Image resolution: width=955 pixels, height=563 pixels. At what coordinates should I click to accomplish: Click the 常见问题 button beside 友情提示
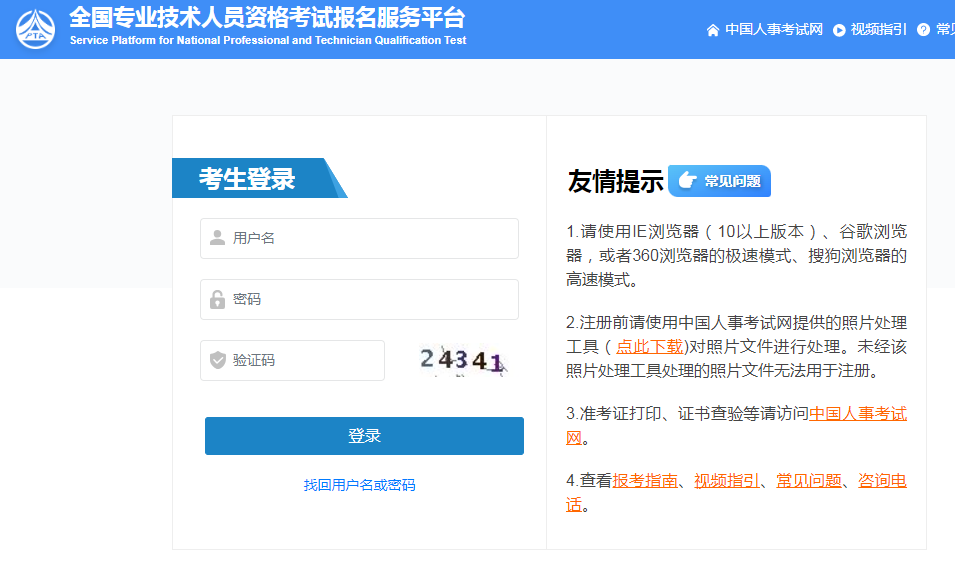click(719, 181)
